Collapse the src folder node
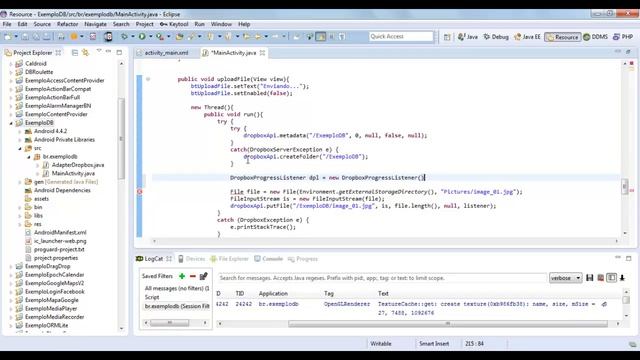The width and height of the screenshot is (640, 360). [x=20, y=148]
